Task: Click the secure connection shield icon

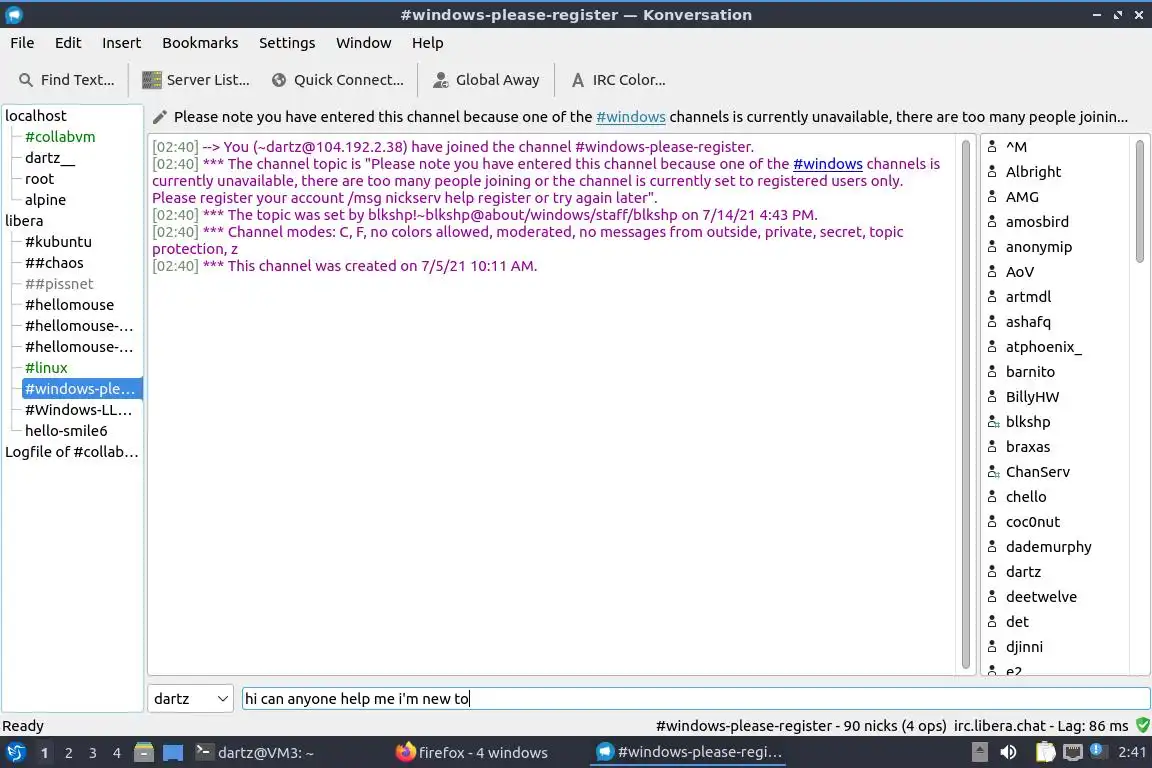Action: tap(1142, 725)
